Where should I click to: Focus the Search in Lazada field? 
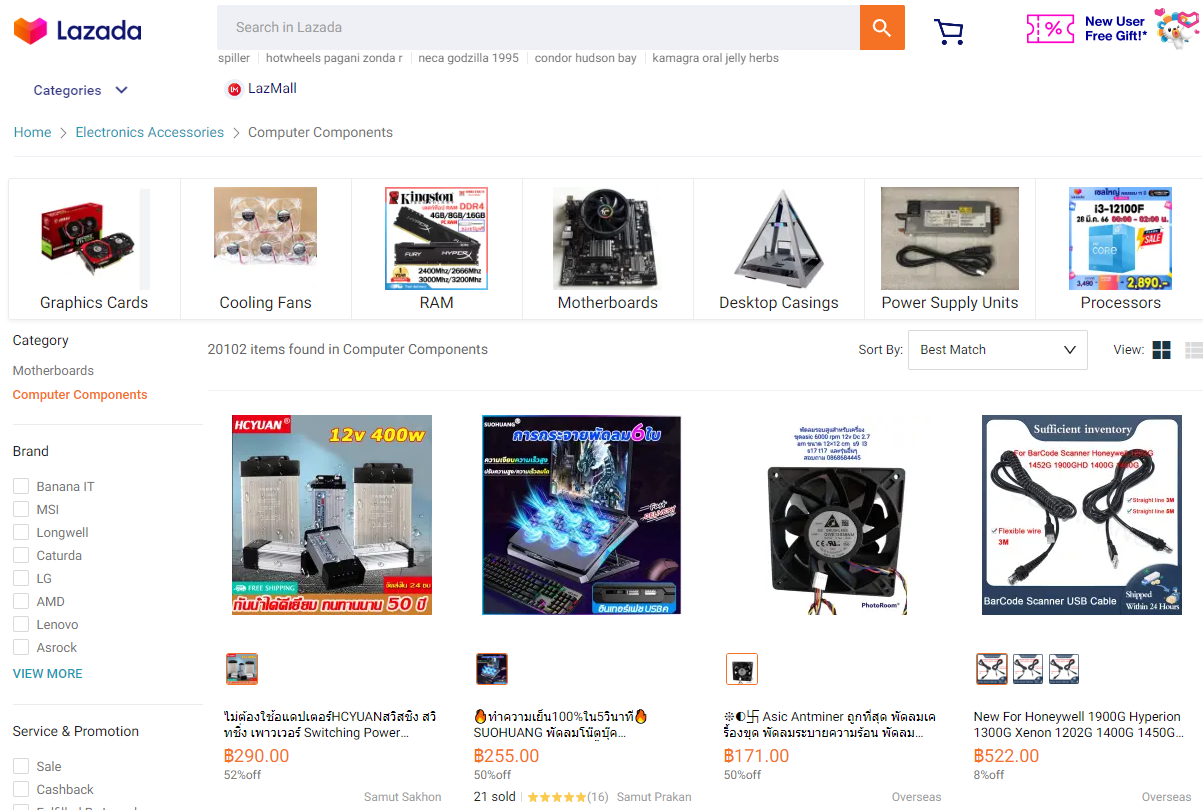[538, 28]
